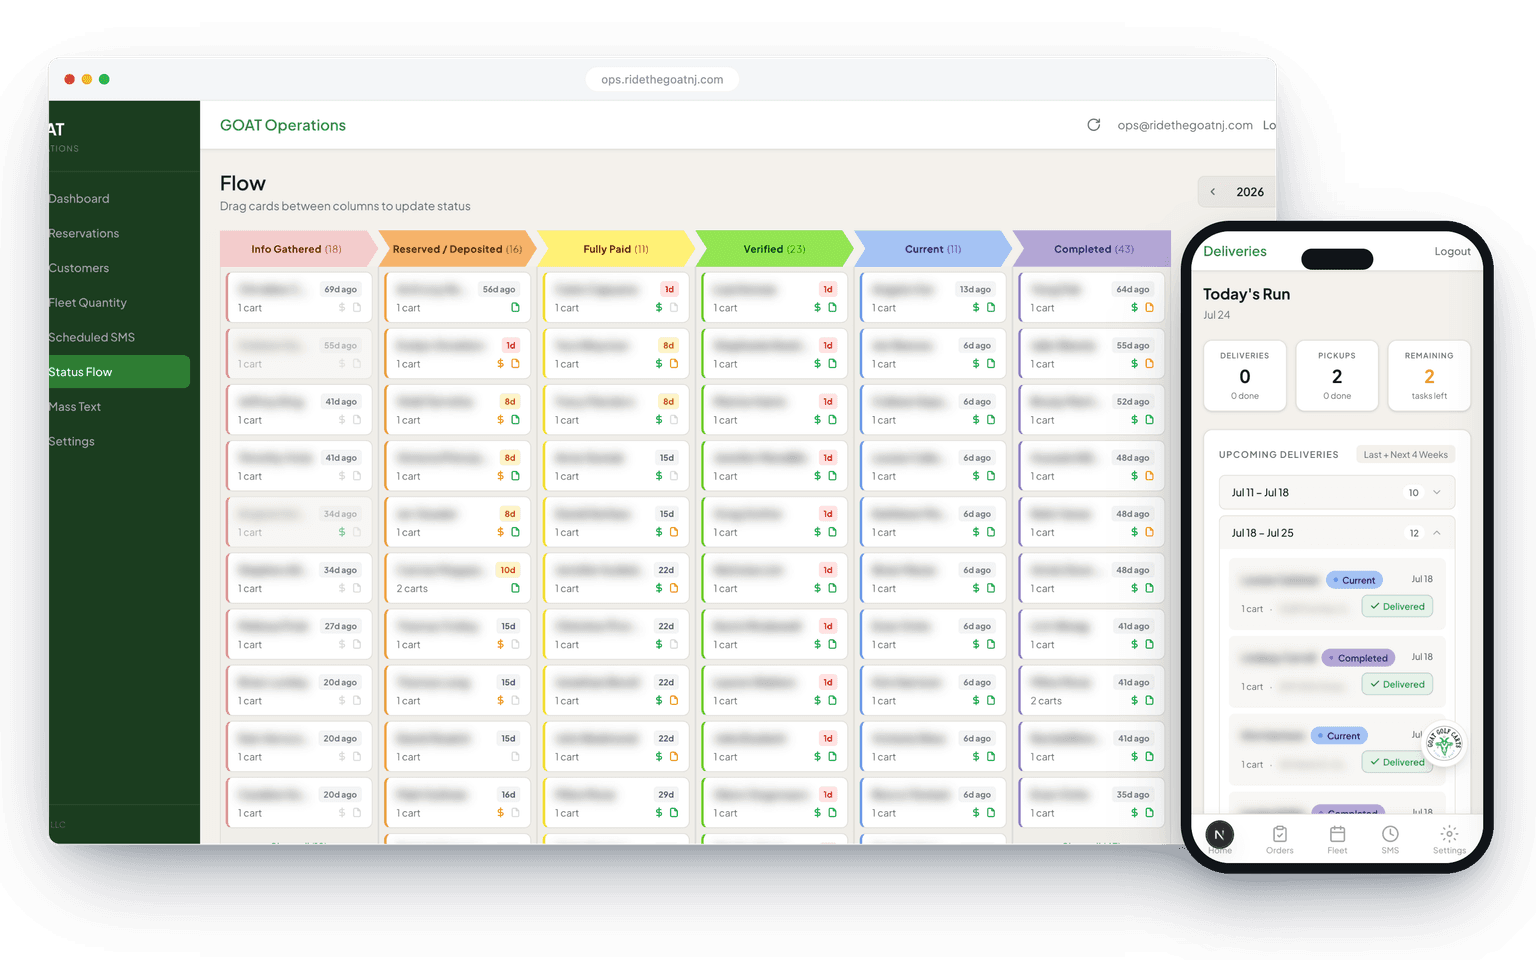Open Settings in the desktop sidebar
Viewport: 1536px width, 960px height.
72,442
